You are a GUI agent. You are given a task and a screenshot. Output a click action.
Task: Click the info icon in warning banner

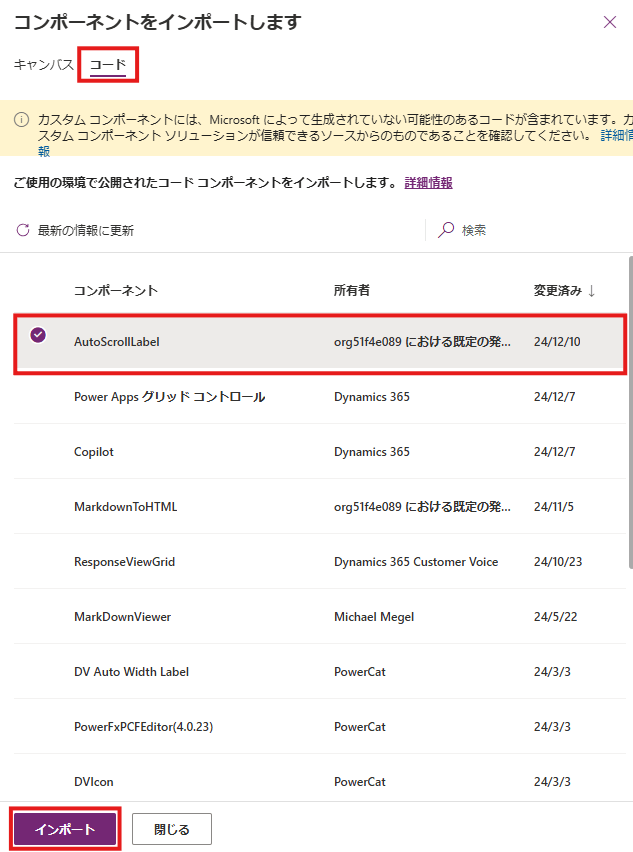pyautogui.click(x=21, y=120)
